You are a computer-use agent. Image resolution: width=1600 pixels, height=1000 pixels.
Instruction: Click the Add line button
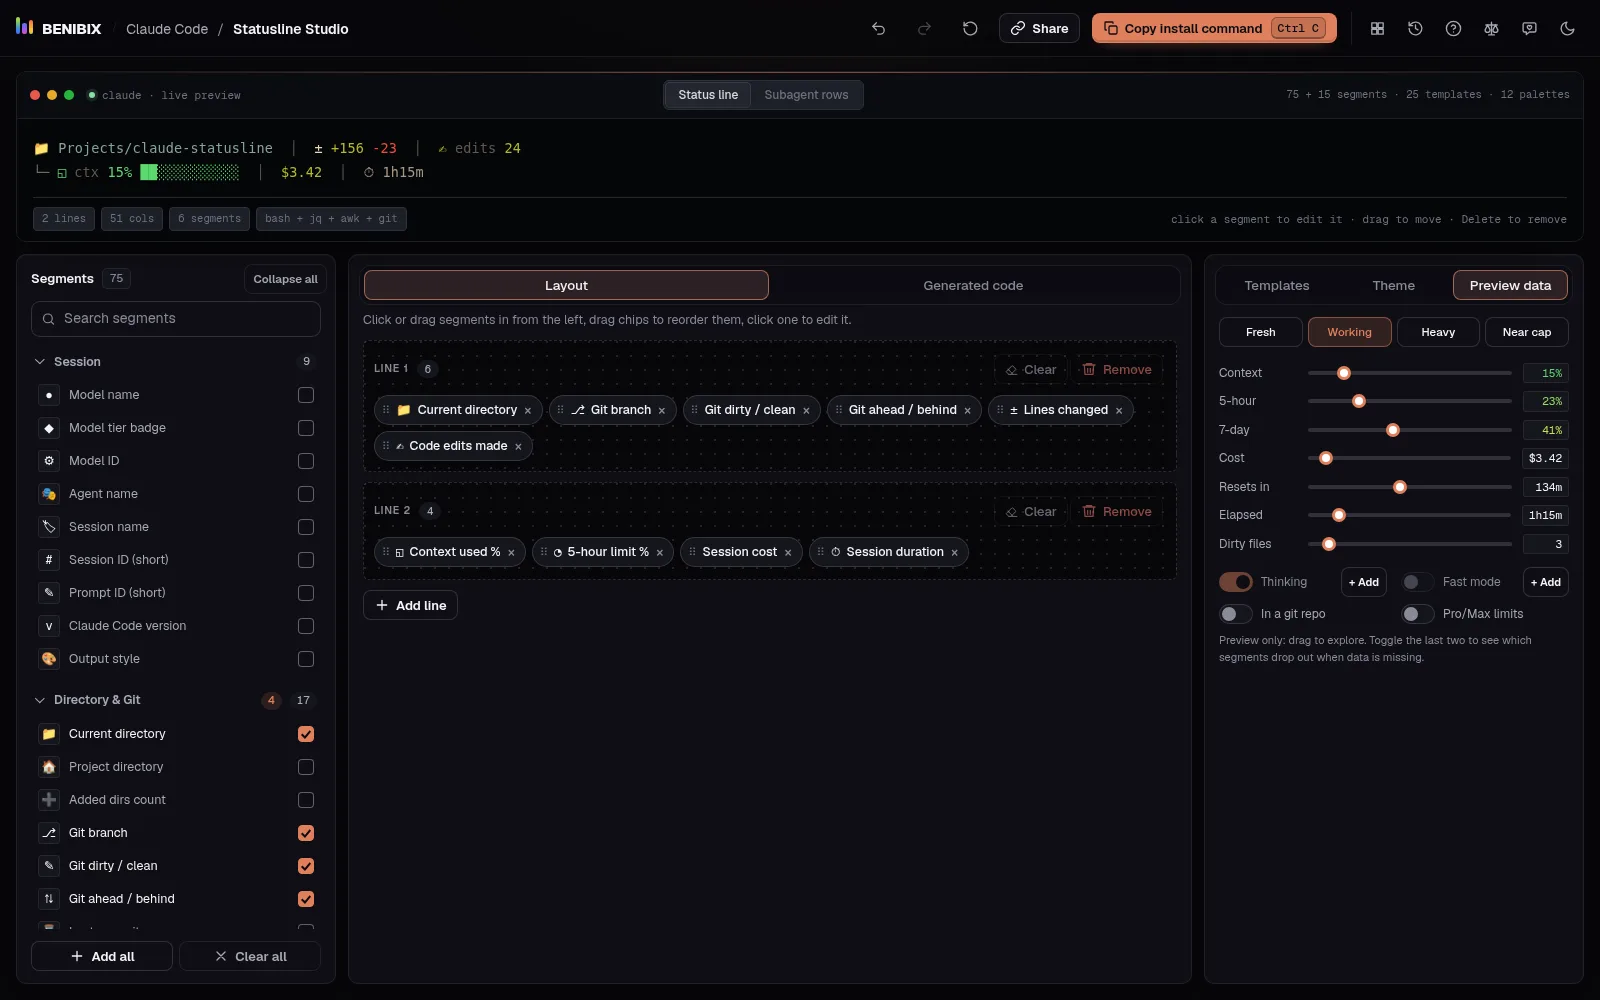[x=410, y=606]
